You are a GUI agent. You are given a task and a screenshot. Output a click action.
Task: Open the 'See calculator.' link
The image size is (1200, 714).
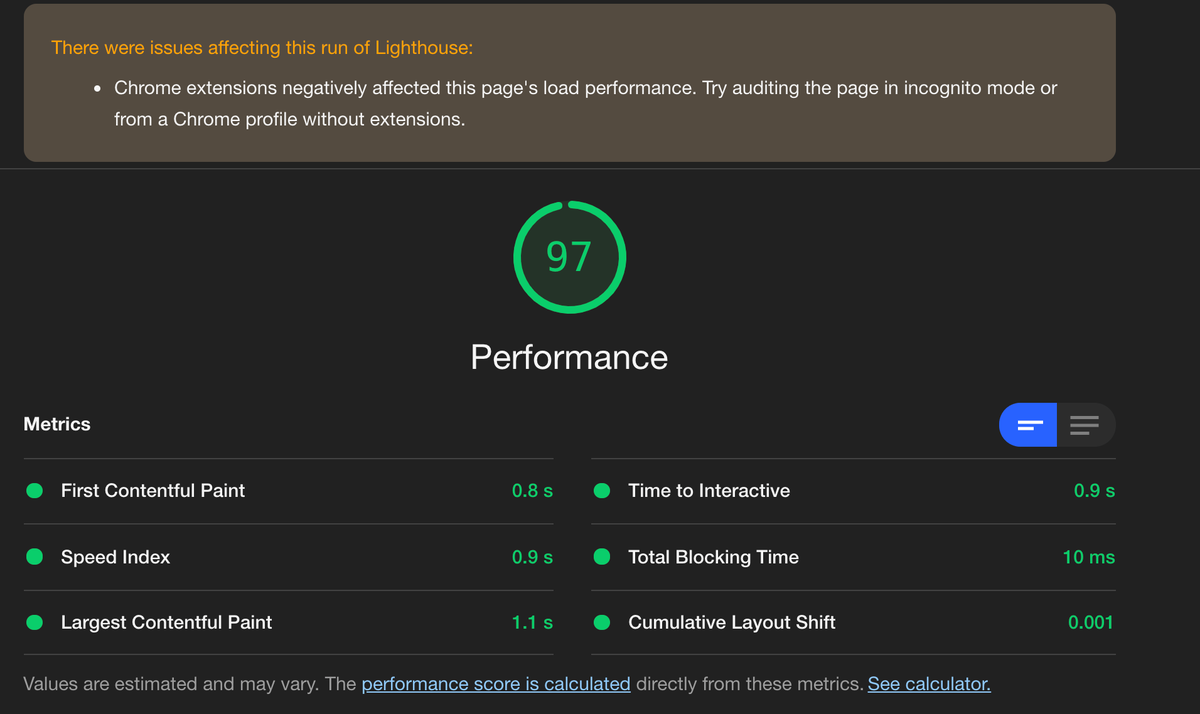tap(929, 685)
